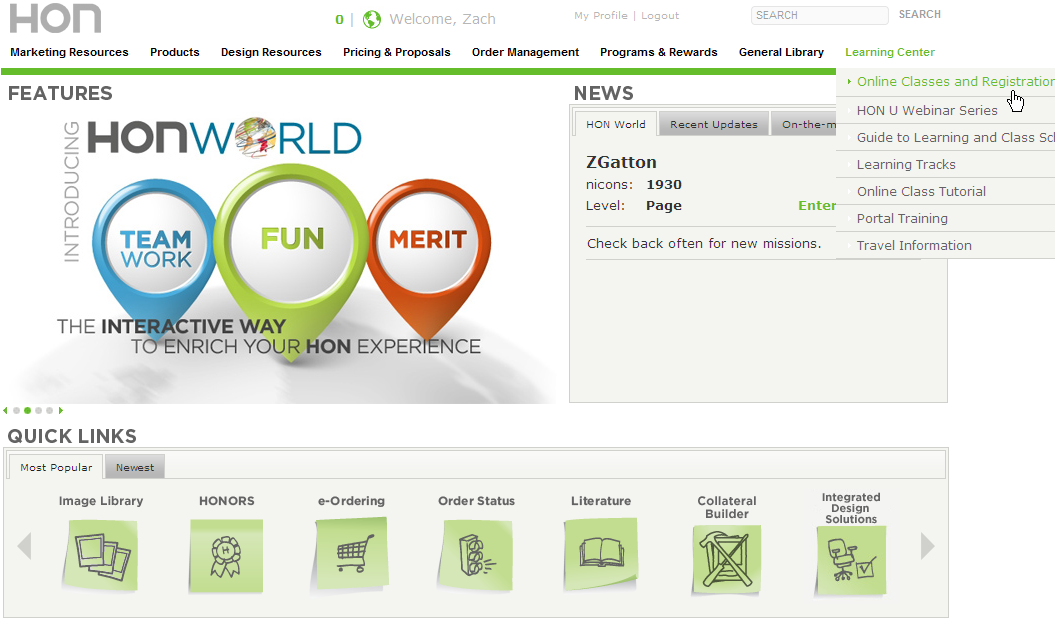Click inside the search input field
This screenshot has height=633, width=1055.
(820, 15)
